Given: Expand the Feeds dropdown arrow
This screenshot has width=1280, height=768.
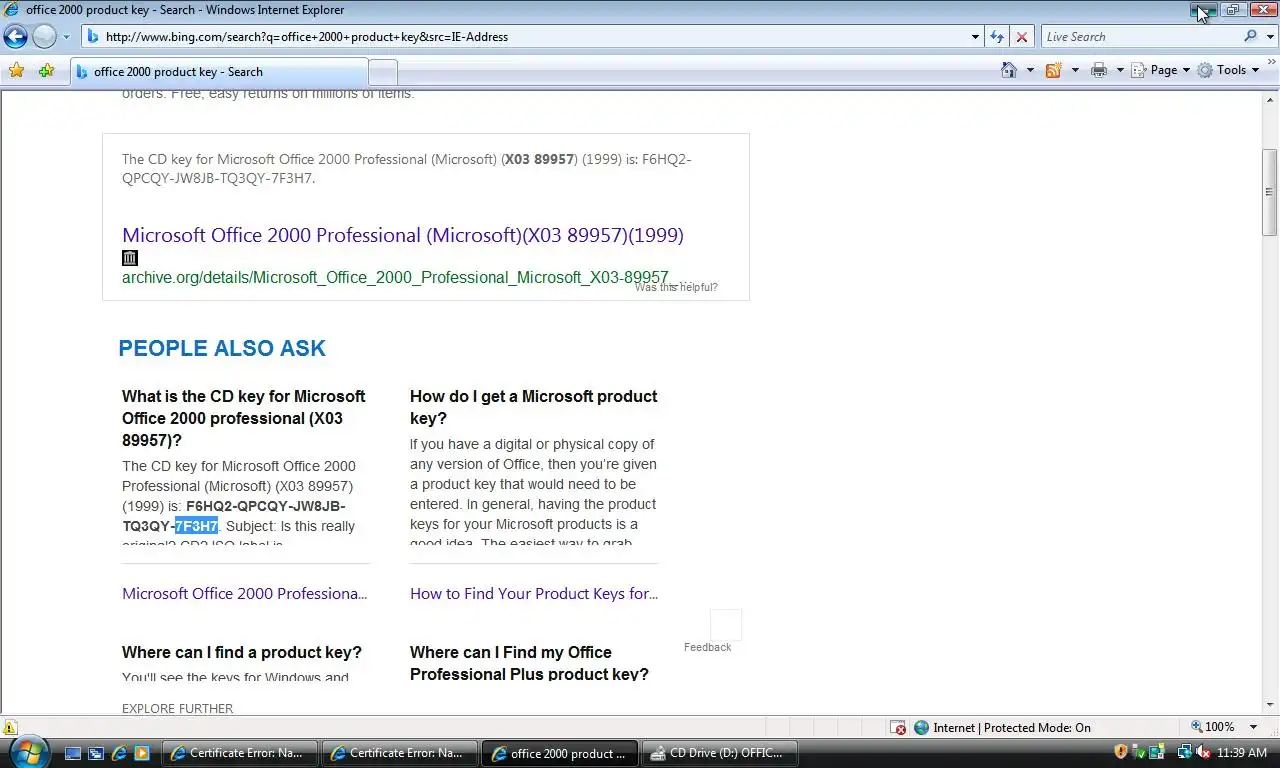Looking at the screenshot, I should pyautogui.click(x=1075, y=70).
